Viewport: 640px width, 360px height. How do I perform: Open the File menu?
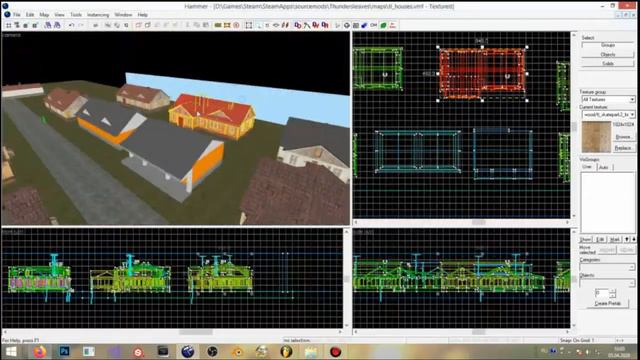point(16,15)
